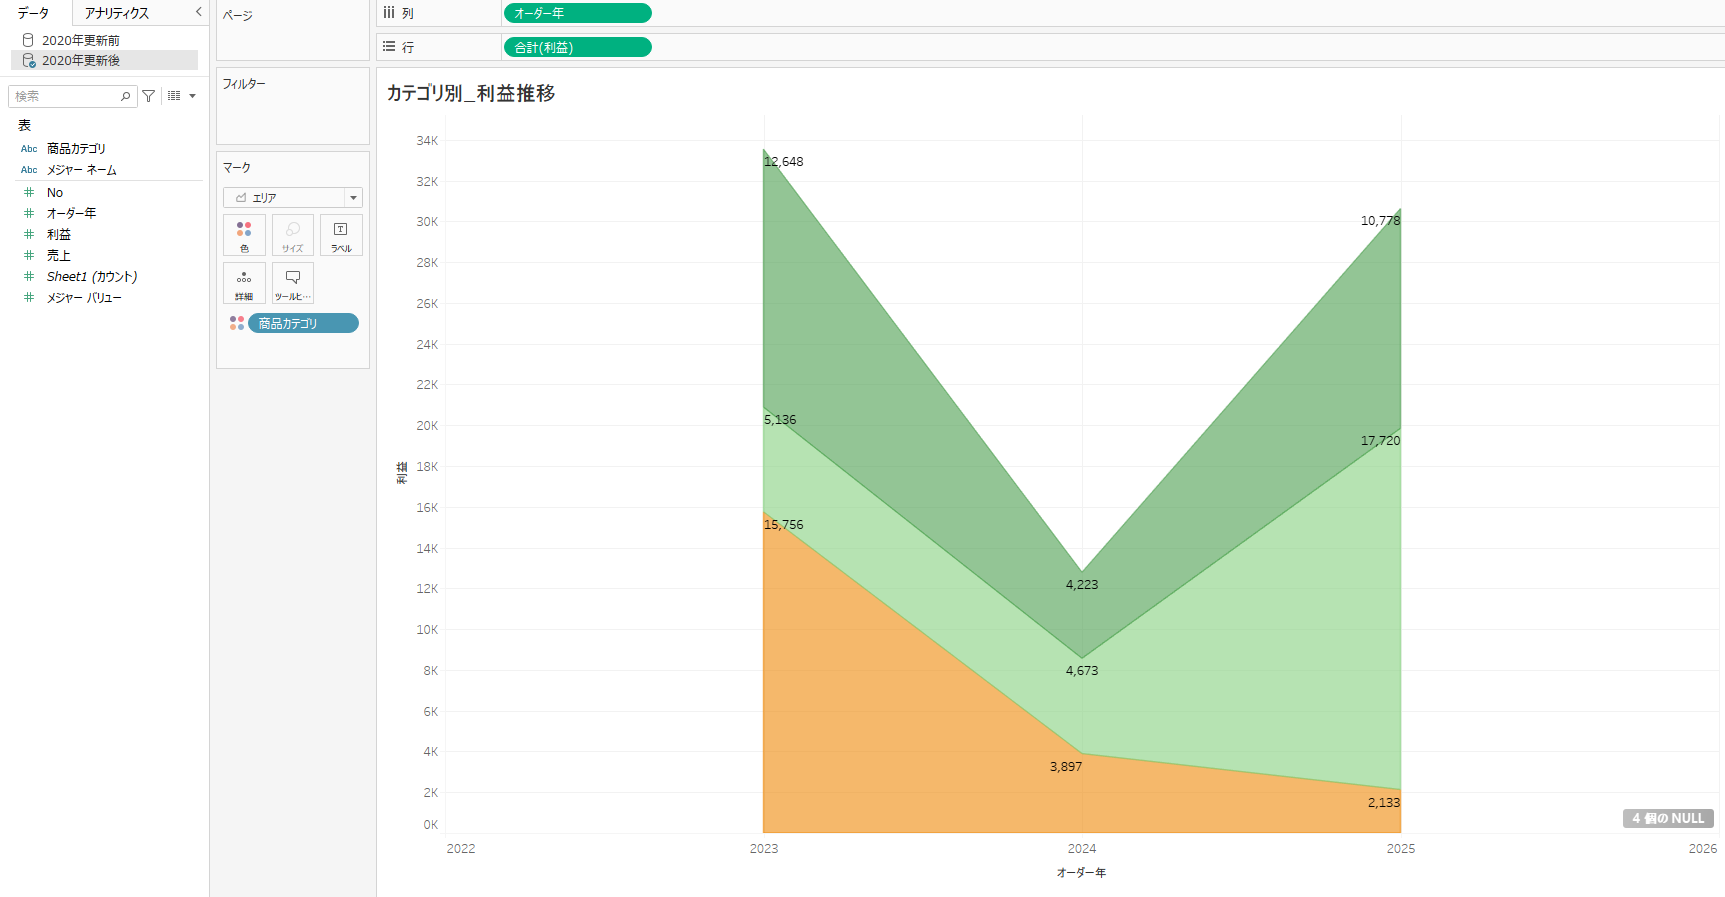Click the 4 個の NULL indicator
This screenshot has width=1725, height=897.
(1667, 818)
